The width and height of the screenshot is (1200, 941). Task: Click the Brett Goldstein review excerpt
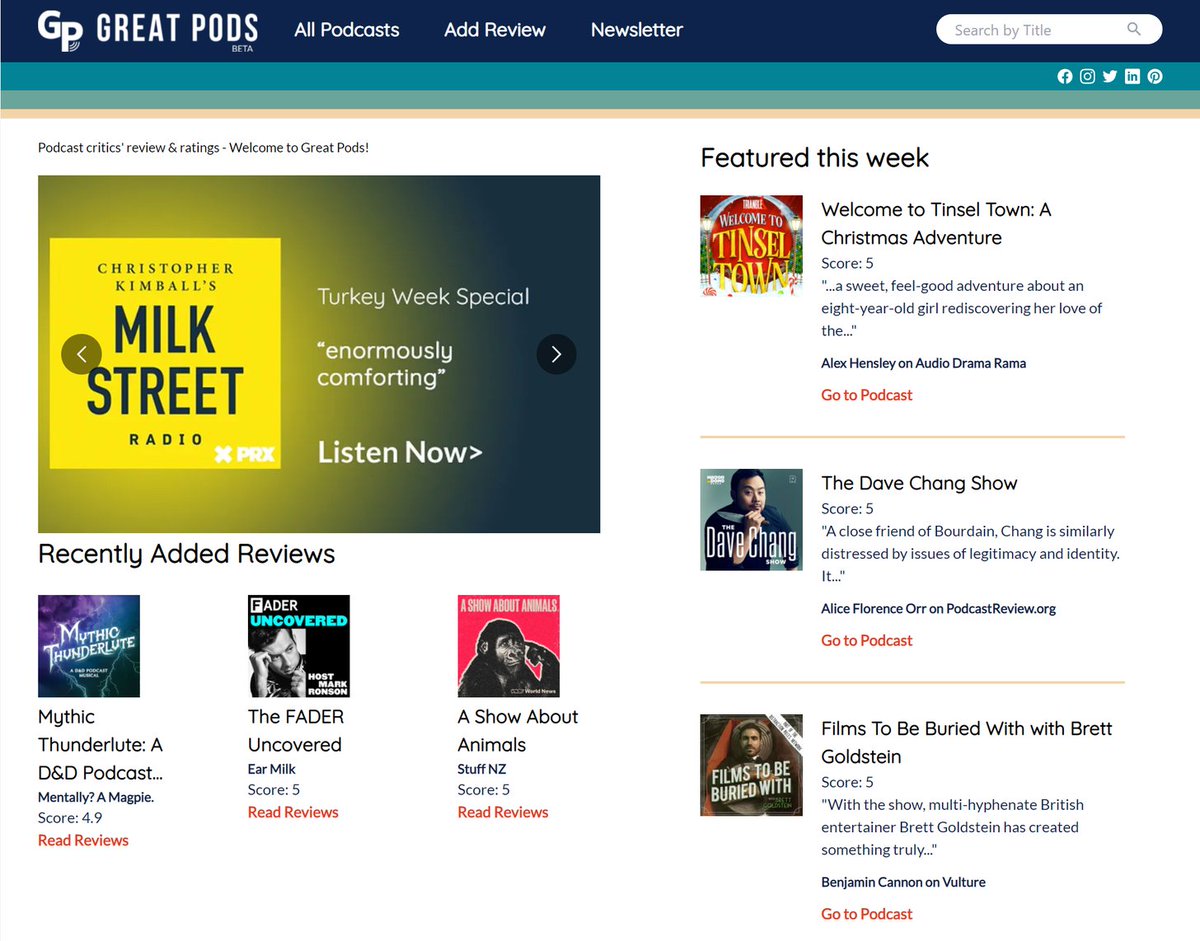953,827
